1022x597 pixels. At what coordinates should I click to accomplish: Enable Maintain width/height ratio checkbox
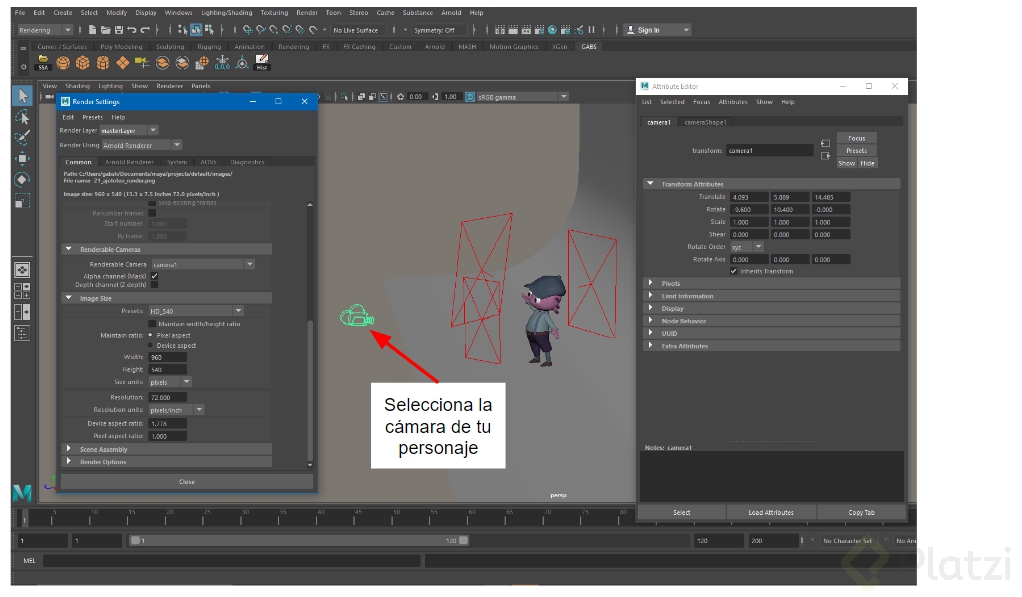click(x=152, y=324)
